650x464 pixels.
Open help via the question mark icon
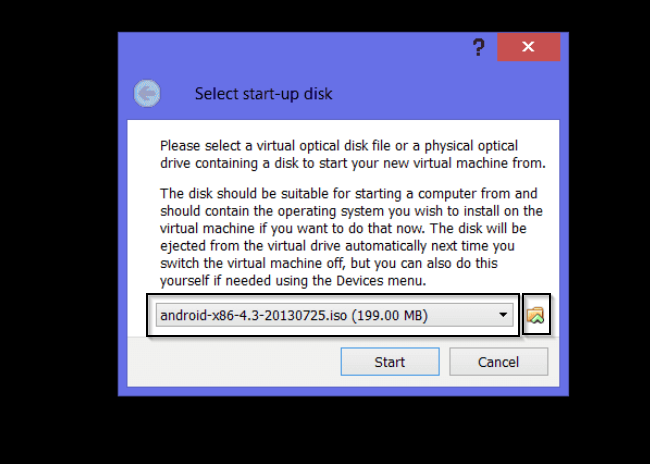479,47
